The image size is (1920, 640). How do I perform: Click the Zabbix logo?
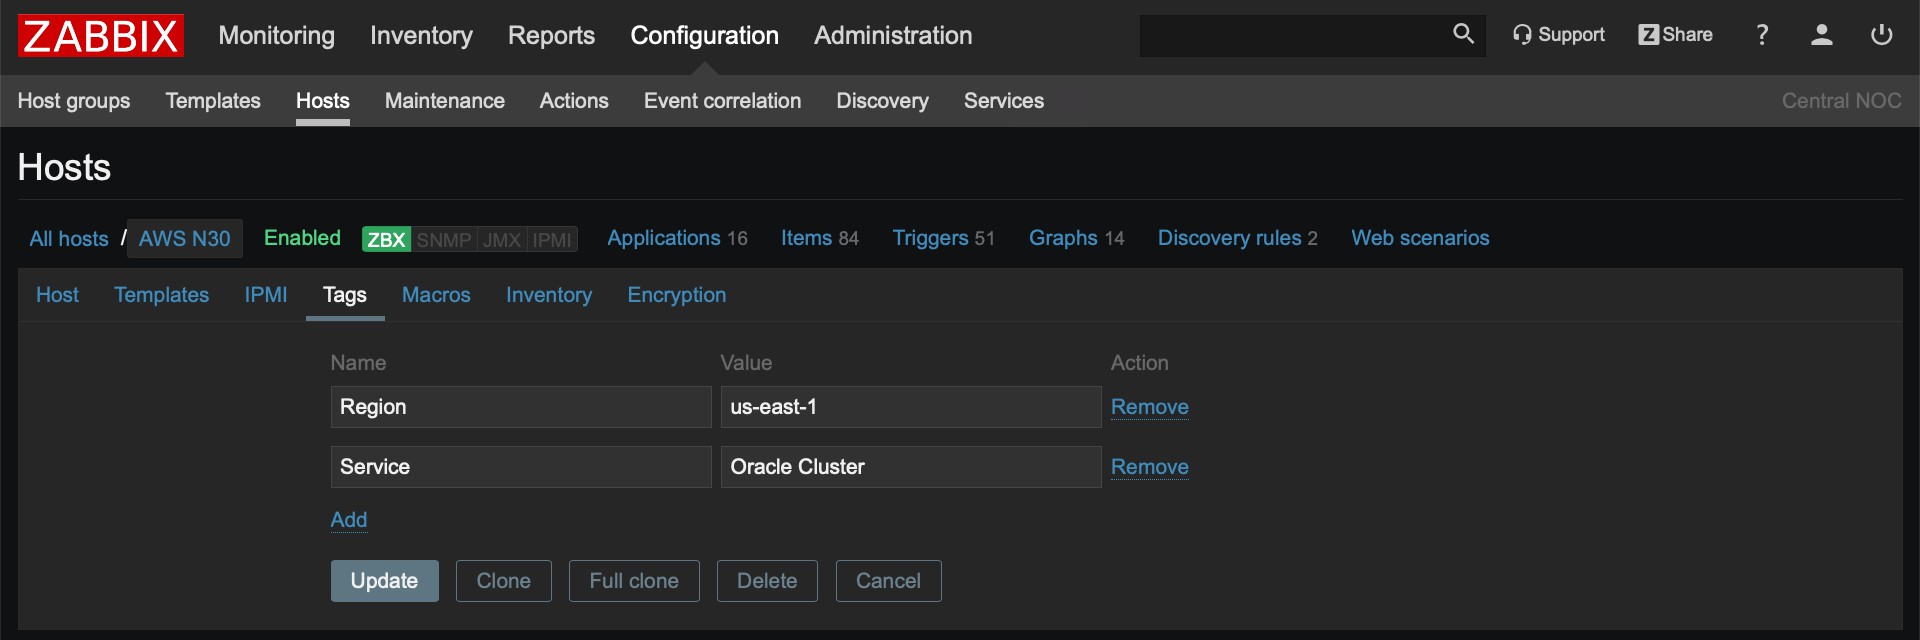pyautogui.click(x=101, y=36)
